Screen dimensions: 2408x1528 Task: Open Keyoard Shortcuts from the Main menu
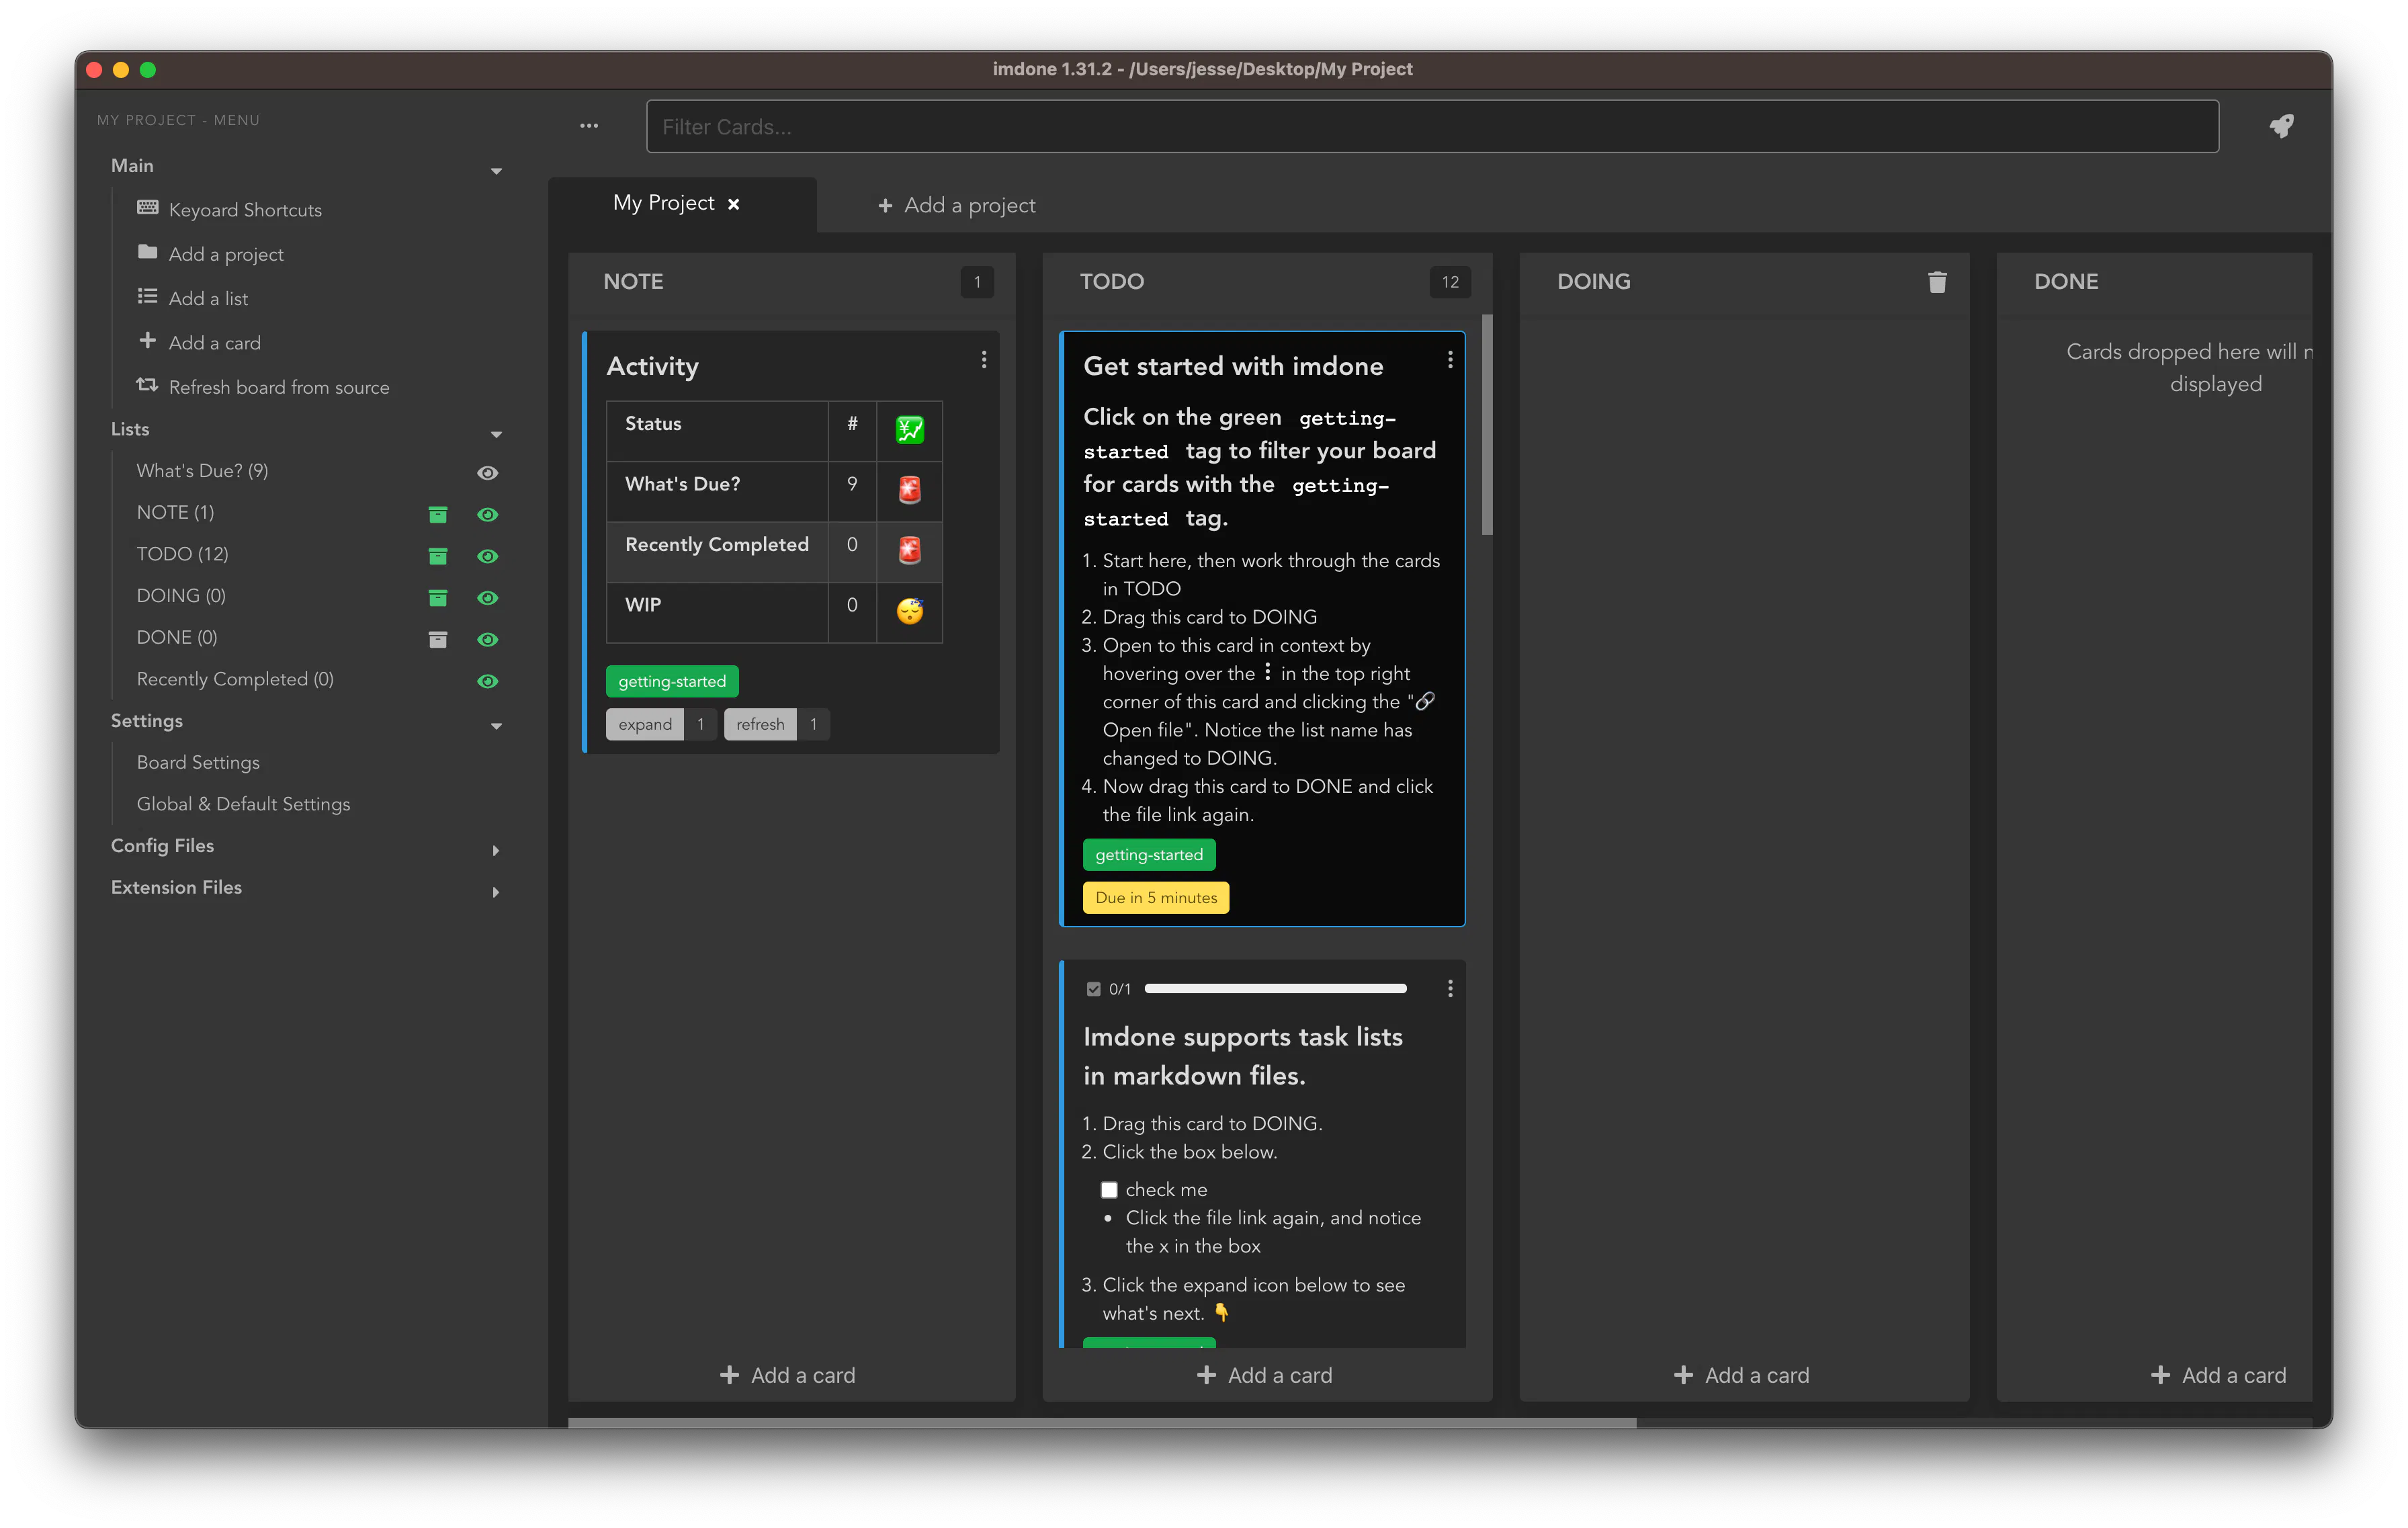pyautogui.click(x=245, y=210)
